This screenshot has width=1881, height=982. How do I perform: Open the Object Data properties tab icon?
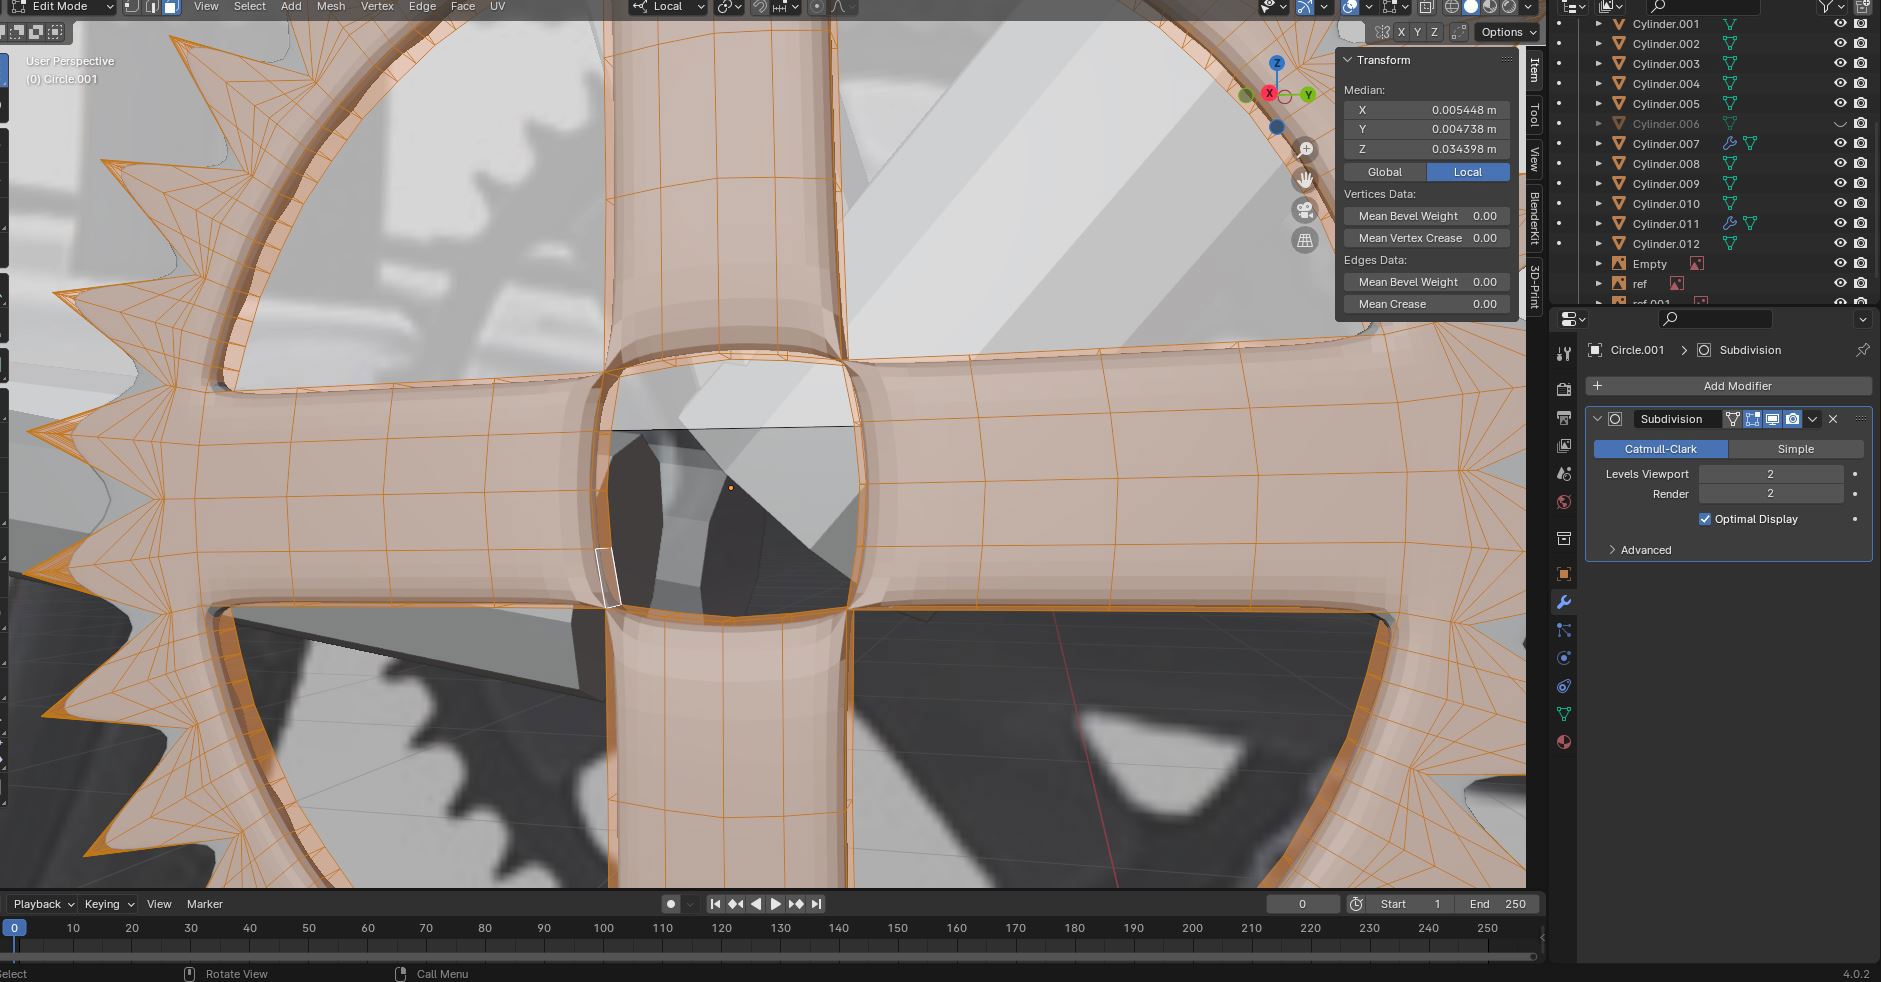click(x=1564, y=714)
